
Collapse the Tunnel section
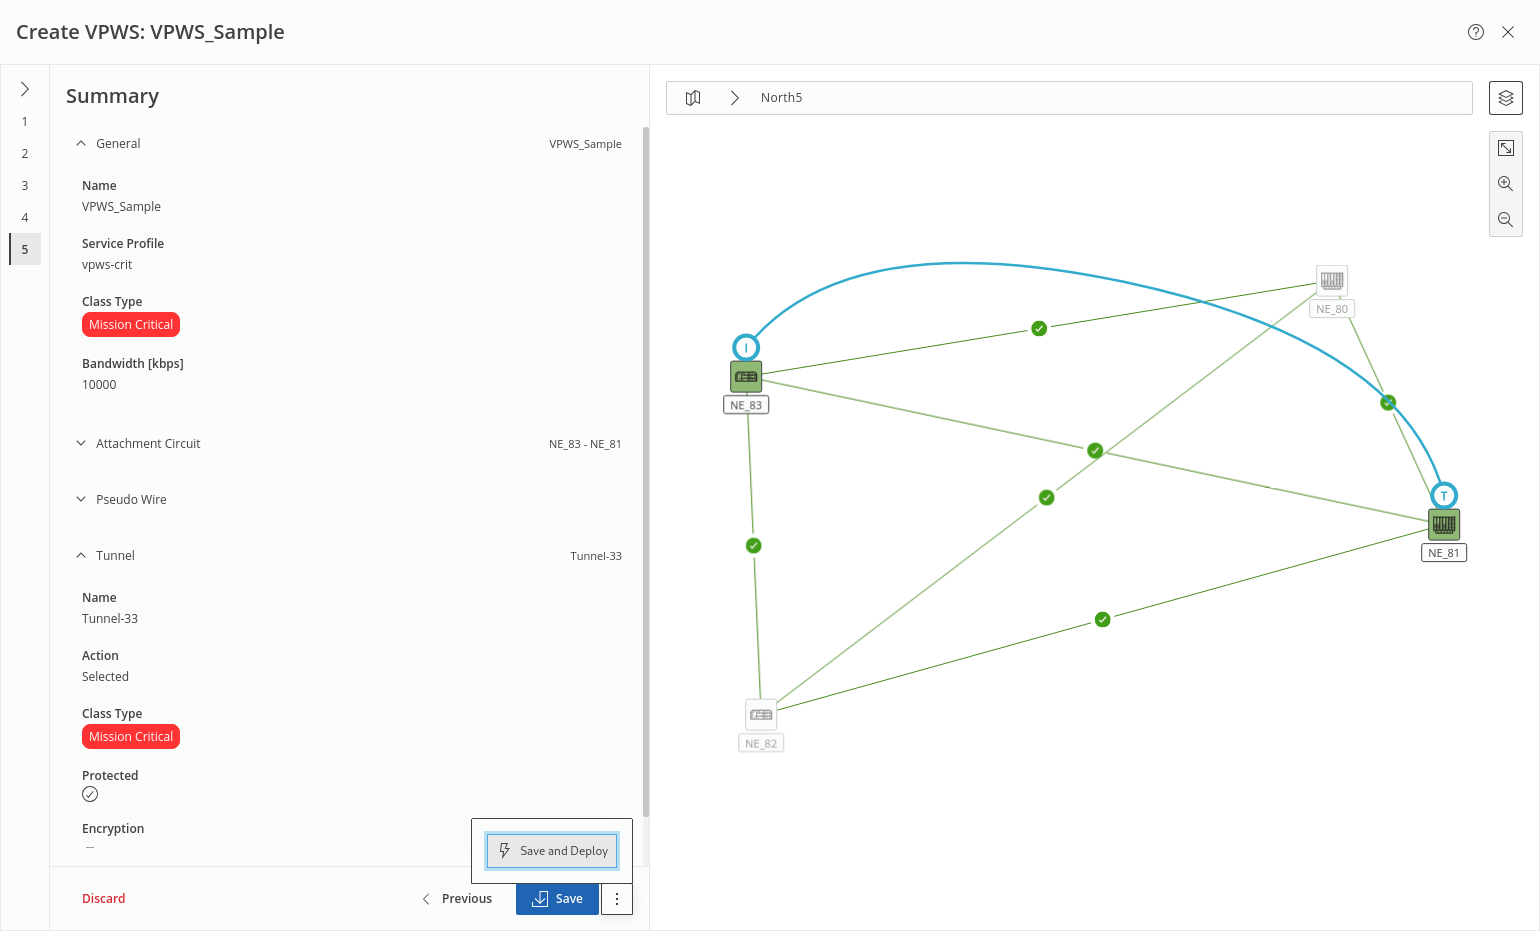click(81, 556)
